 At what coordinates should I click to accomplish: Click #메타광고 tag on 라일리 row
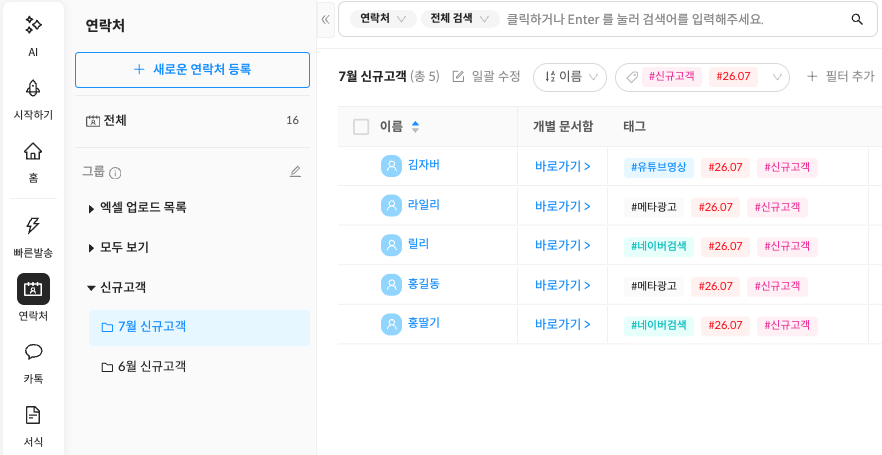pos(654,208)
